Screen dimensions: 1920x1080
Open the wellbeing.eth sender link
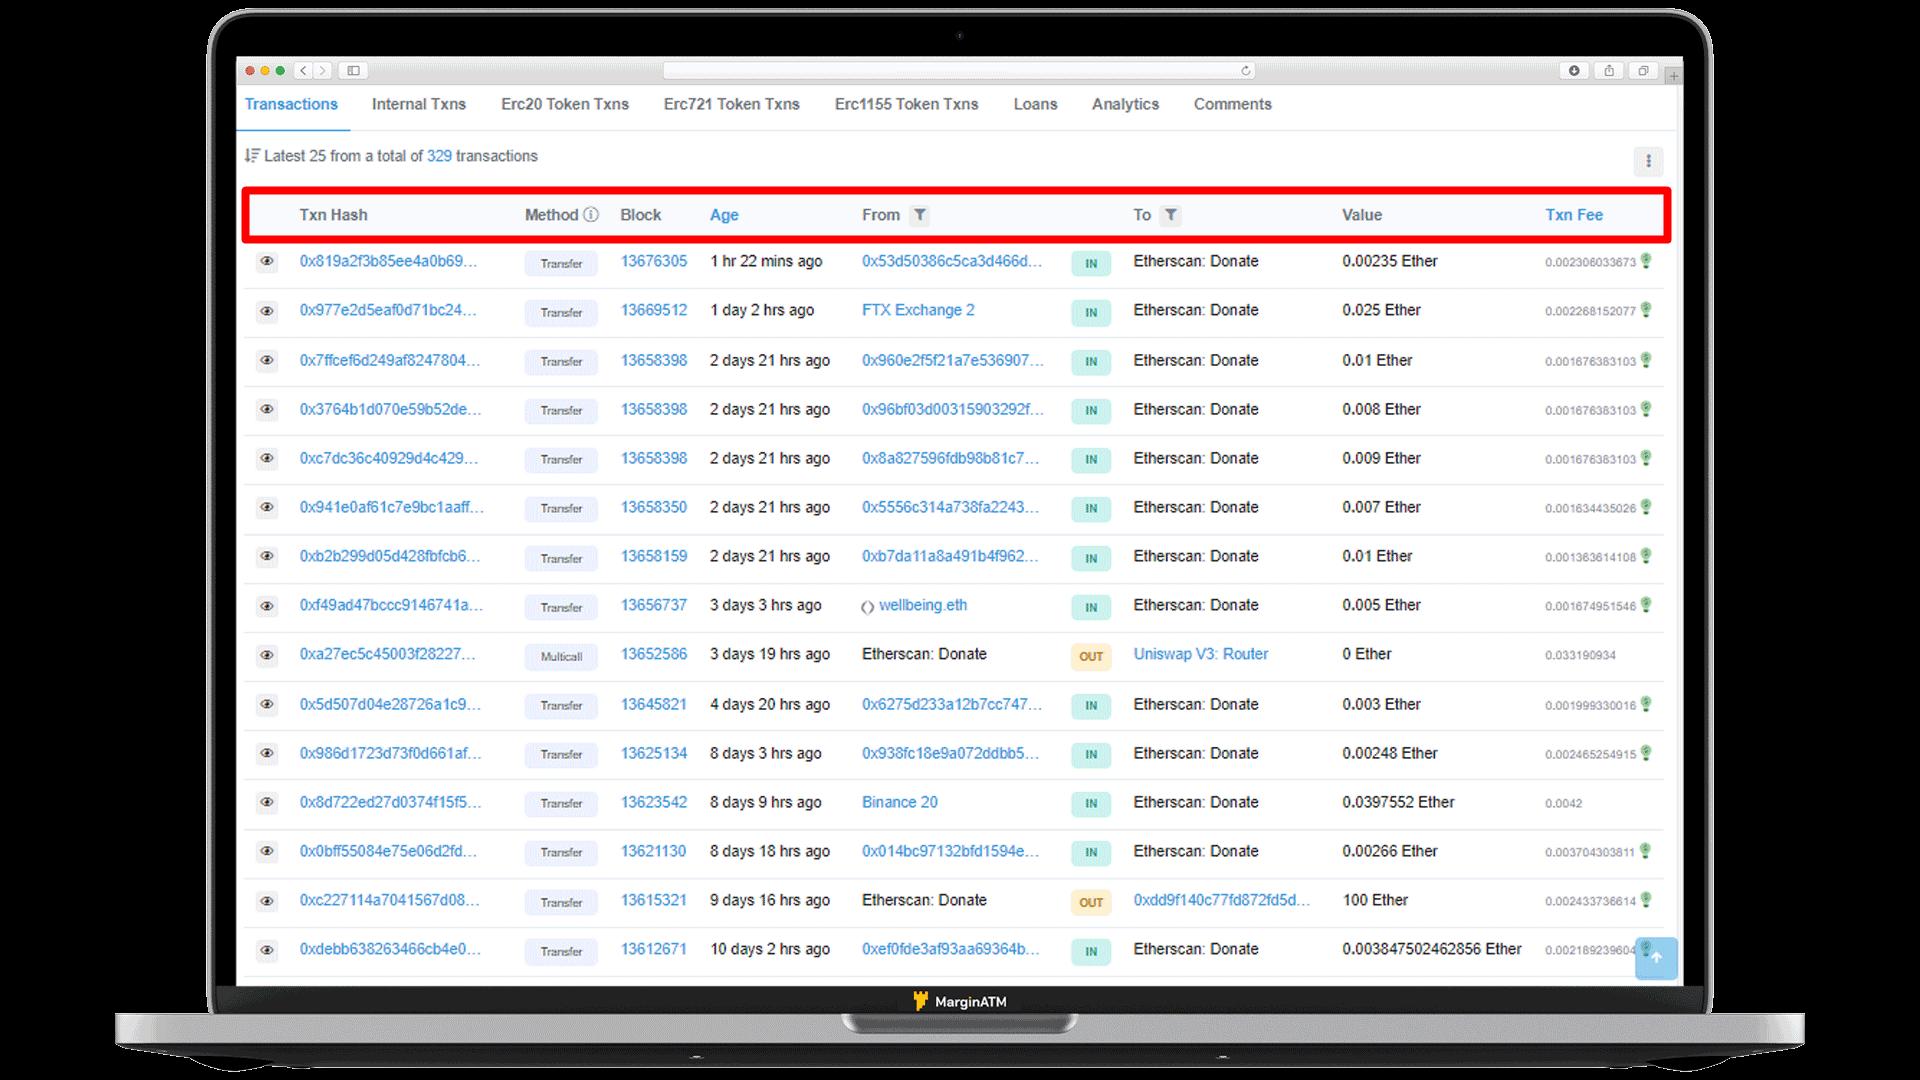[923, 605]
